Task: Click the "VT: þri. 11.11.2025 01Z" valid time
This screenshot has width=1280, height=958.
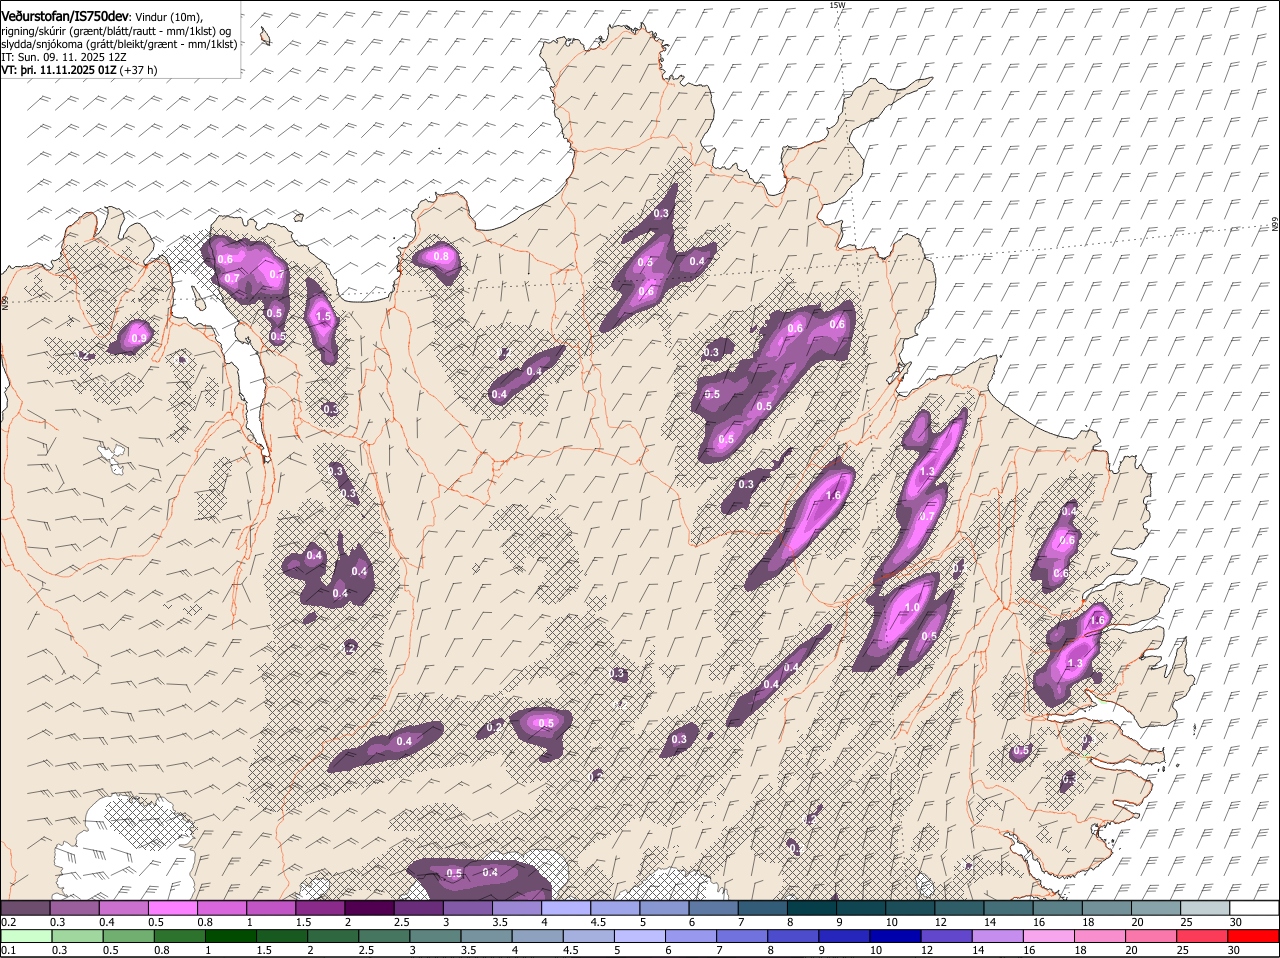Action: point(59,70)
